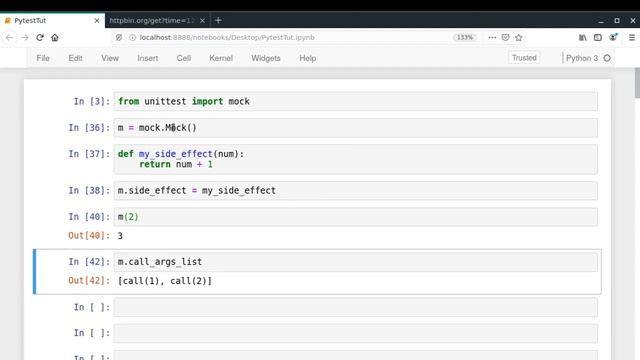This screenshot has width=640, height=360.
Task: Minimize the browser window
Action: 601,20
